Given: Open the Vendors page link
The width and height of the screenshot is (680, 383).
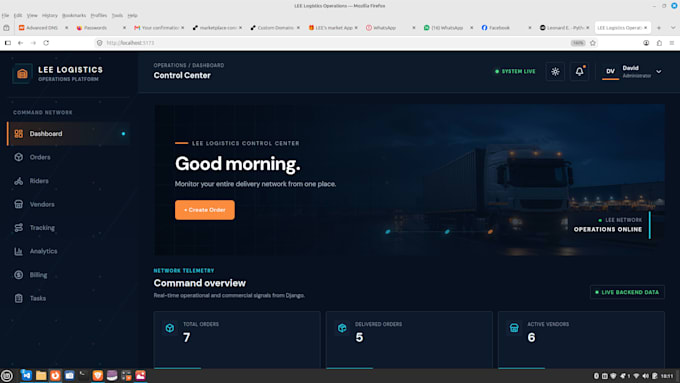Looking at the screenshot, I should [x=42, y=204].
